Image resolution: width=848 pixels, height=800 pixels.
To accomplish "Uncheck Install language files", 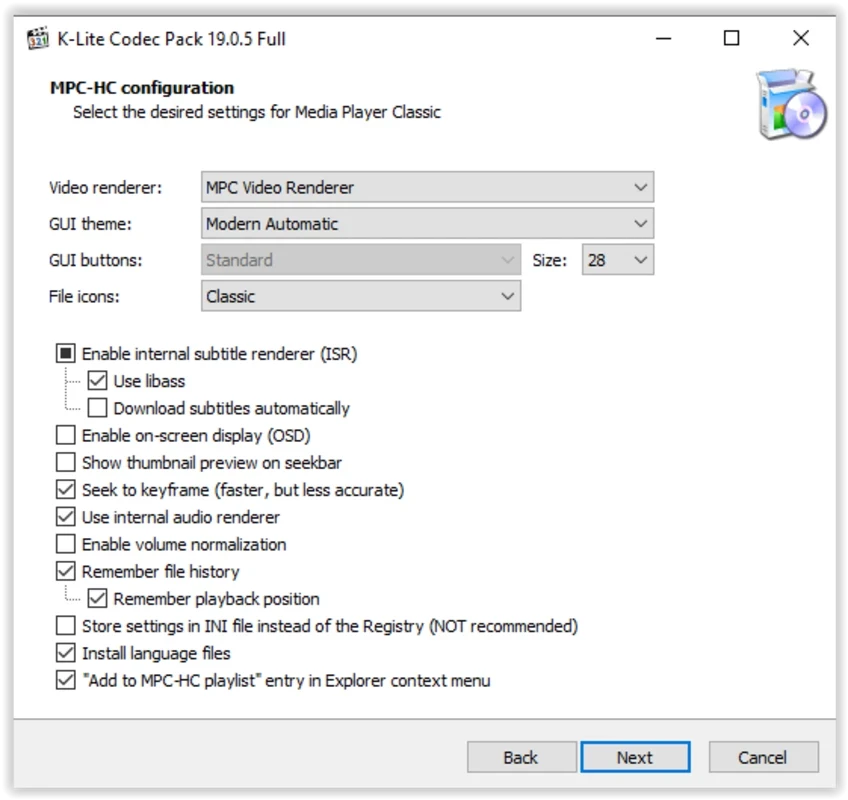I will 66,653.
